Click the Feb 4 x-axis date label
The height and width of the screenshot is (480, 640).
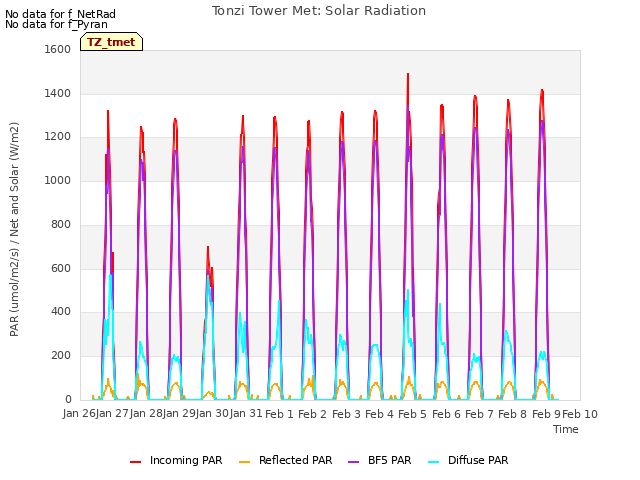click(379, 414)
